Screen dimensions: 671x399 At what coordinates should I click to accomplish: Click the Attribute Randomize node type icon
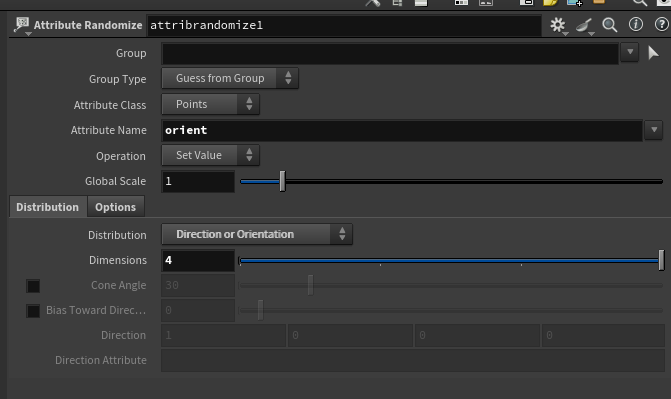tap(21, 25)
